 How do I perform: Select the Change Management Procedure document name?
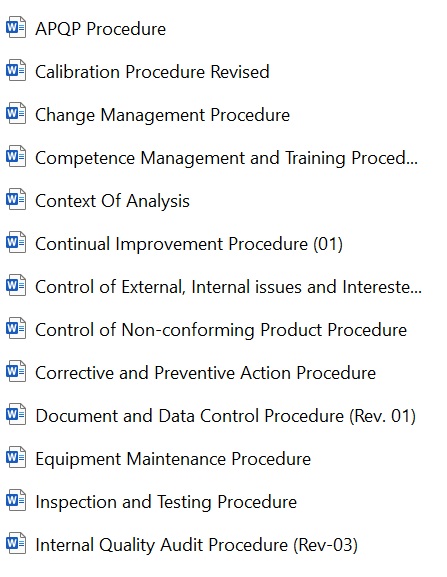click(163, 115)
